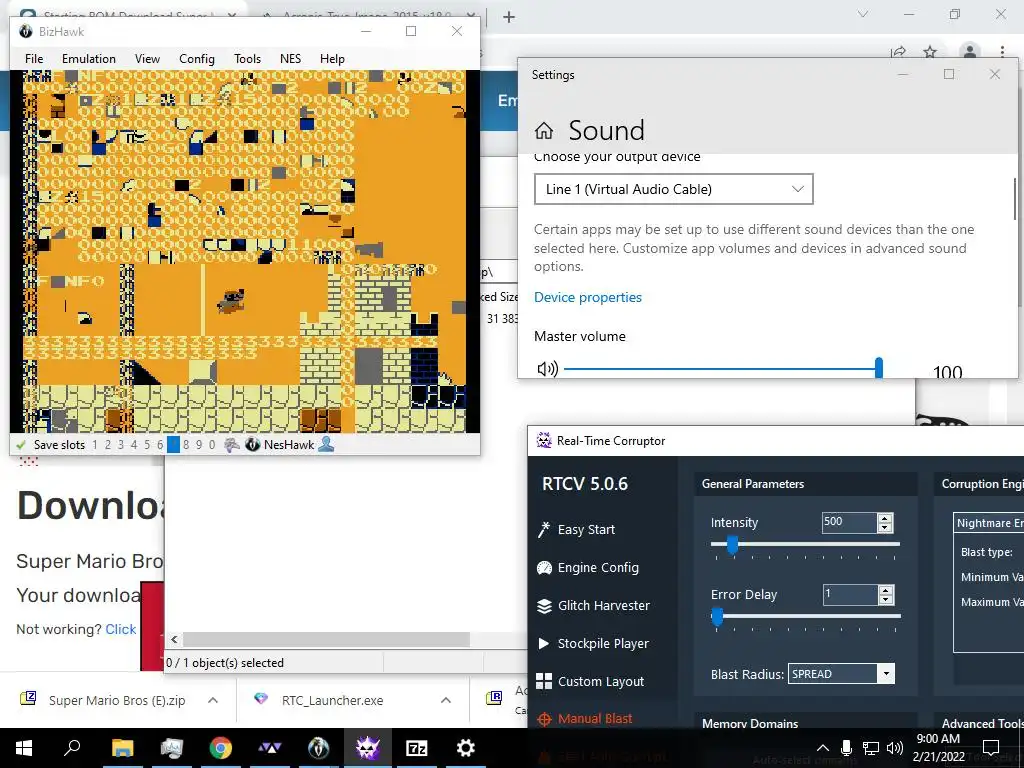Adjust the Master volume slider handle

point(879,368)
